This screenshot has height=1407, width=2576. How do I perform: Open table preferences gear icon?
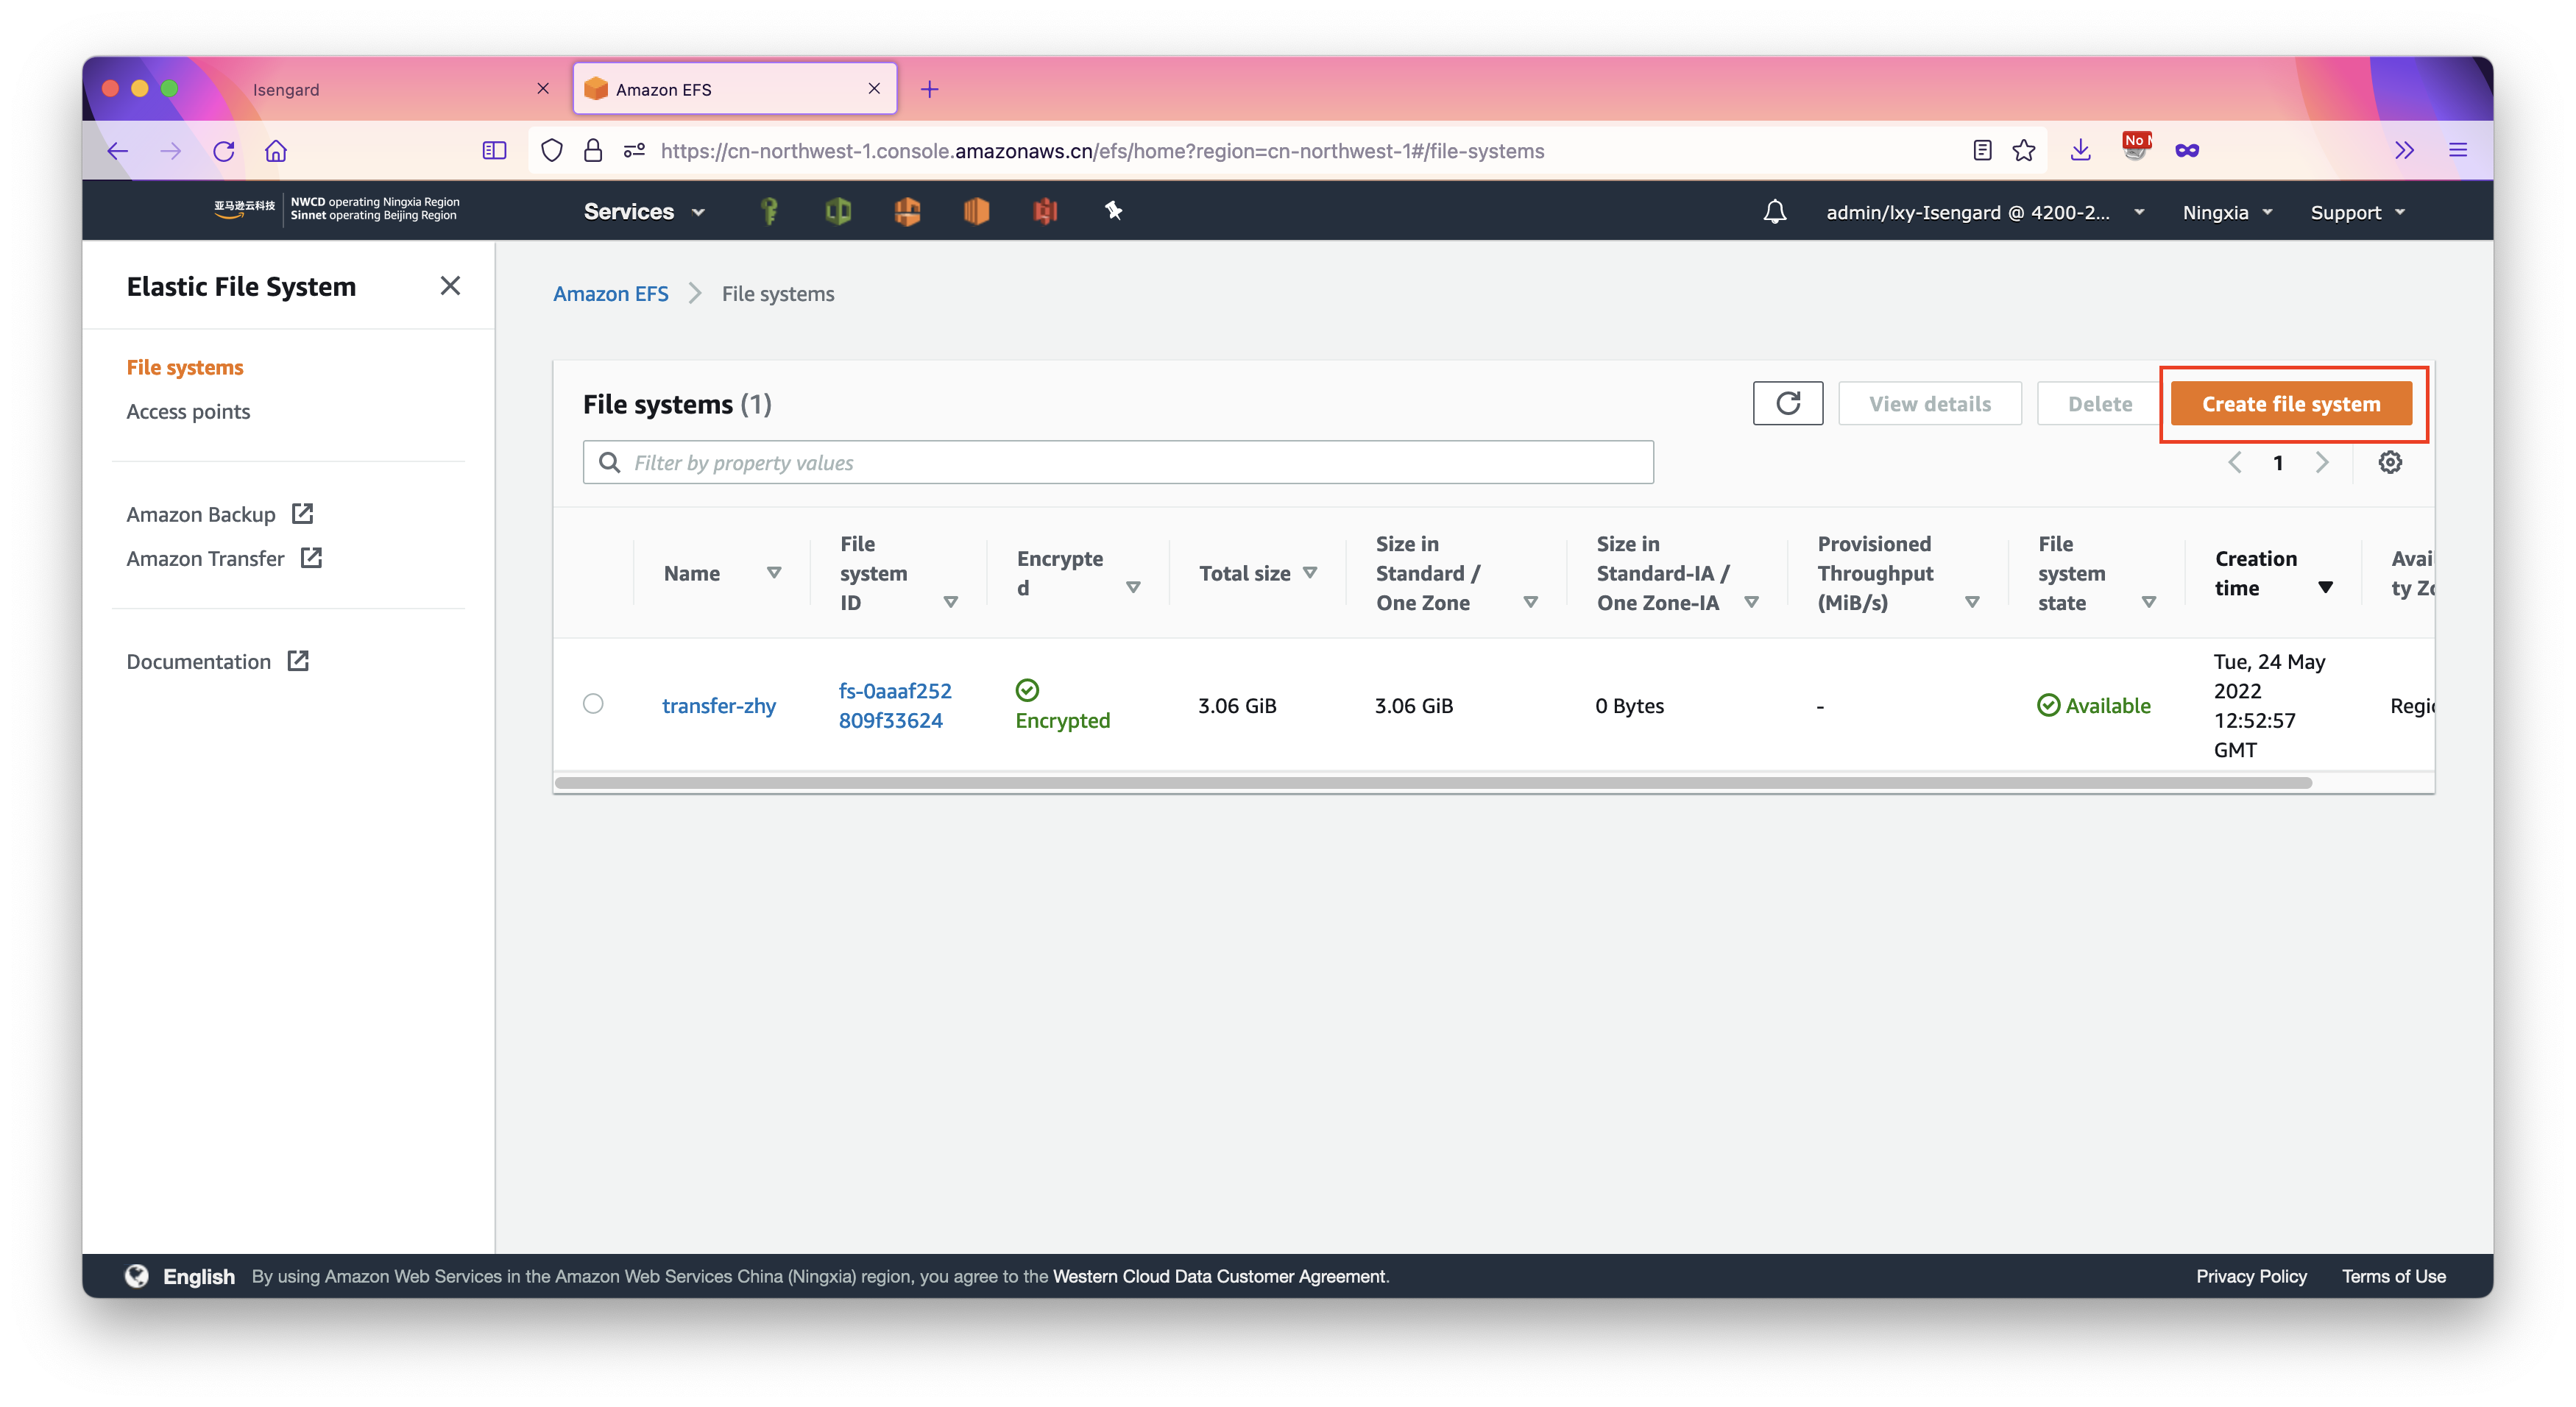[2390, 462]
